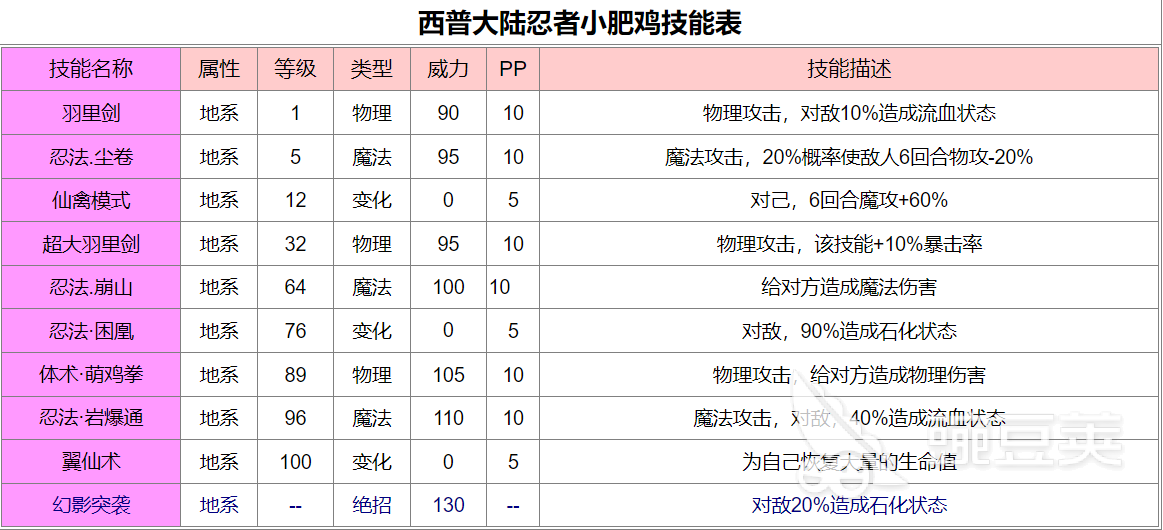Click power value 110 for 忍法·岩爆通

tap(448, 418)
